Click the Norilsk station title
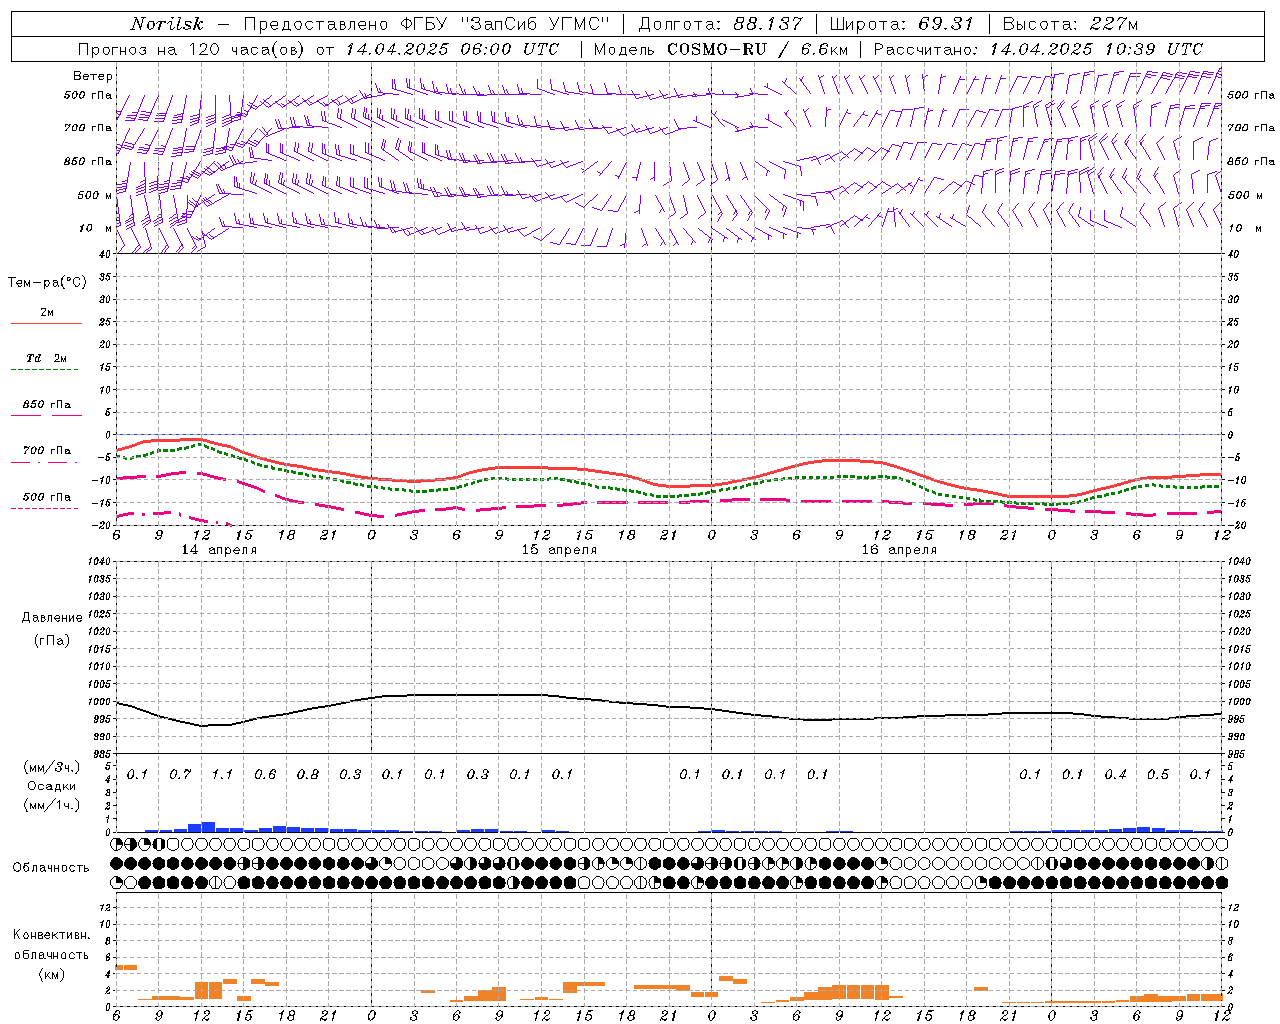The width and height of the screenshot is (1280, 1024). (166, 24)
